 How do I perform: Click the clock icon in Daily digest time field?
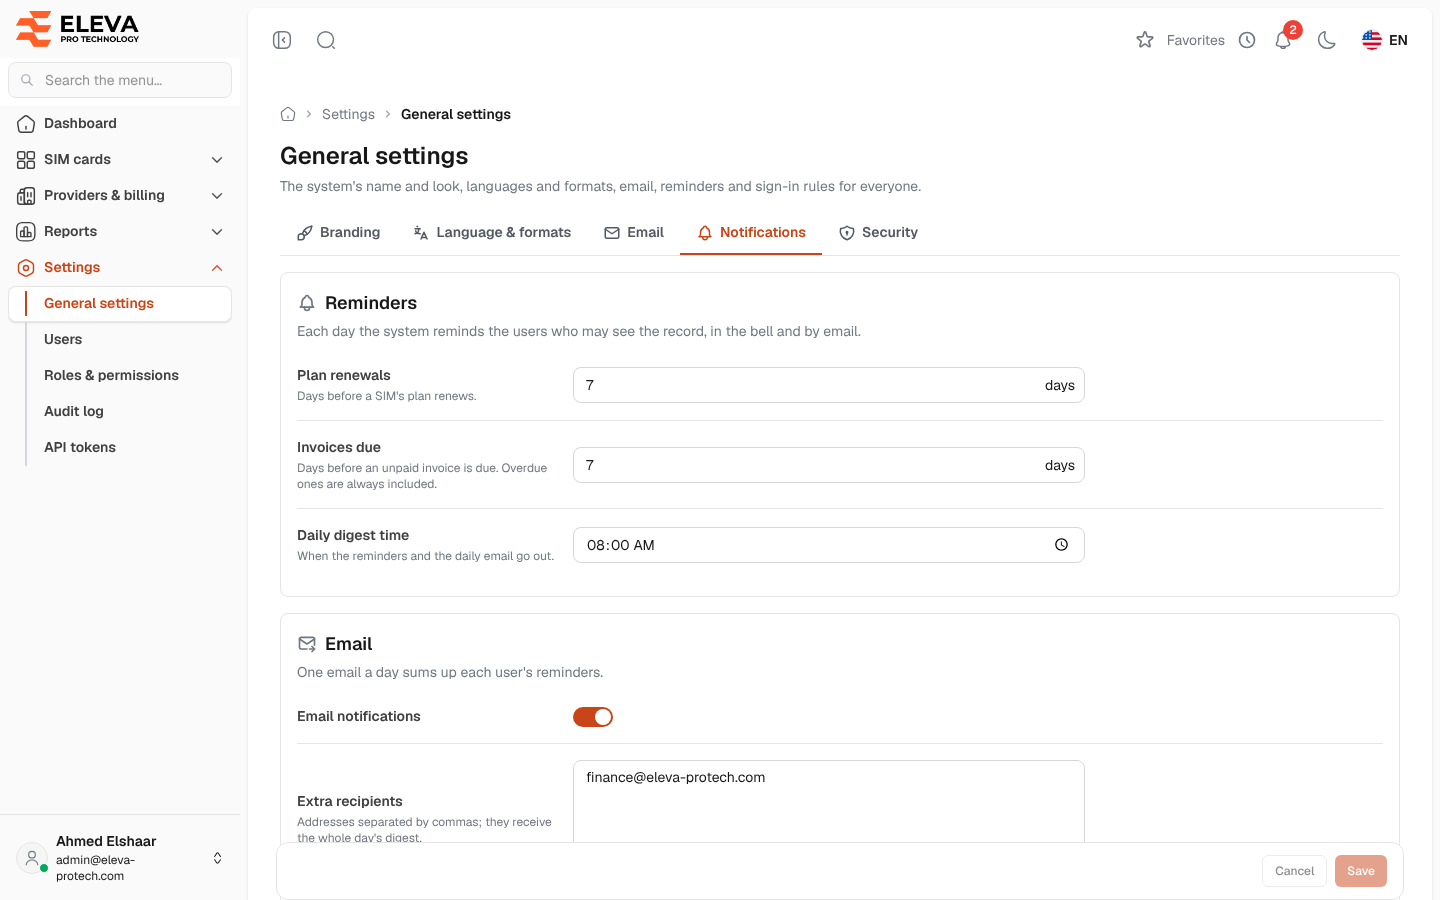[1061, 545]
